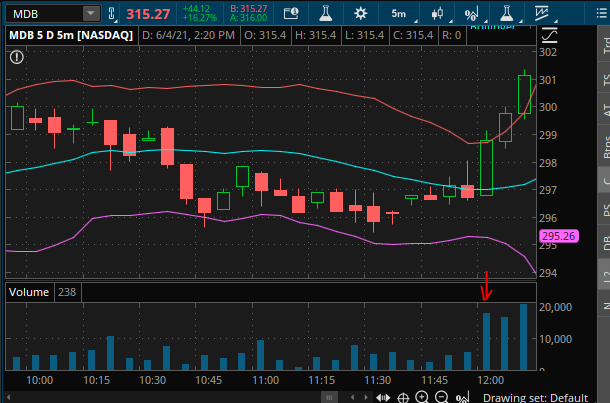This screenshot has width=610, height=403.
Task: Click the +16.27% change readout
Action: pos(200,18)
